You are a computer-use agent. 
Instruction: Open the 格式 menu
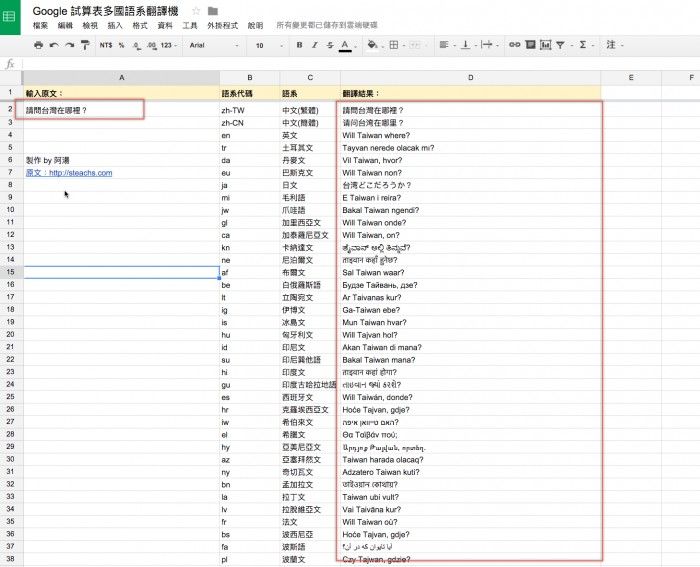(139, 26)
